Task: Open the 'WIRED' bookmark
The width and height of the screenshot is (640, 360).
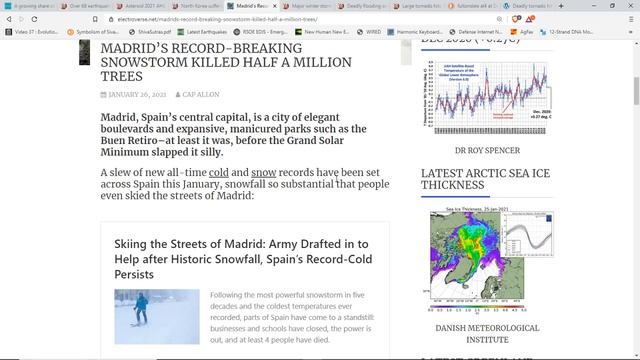Action: pos(369,32)
